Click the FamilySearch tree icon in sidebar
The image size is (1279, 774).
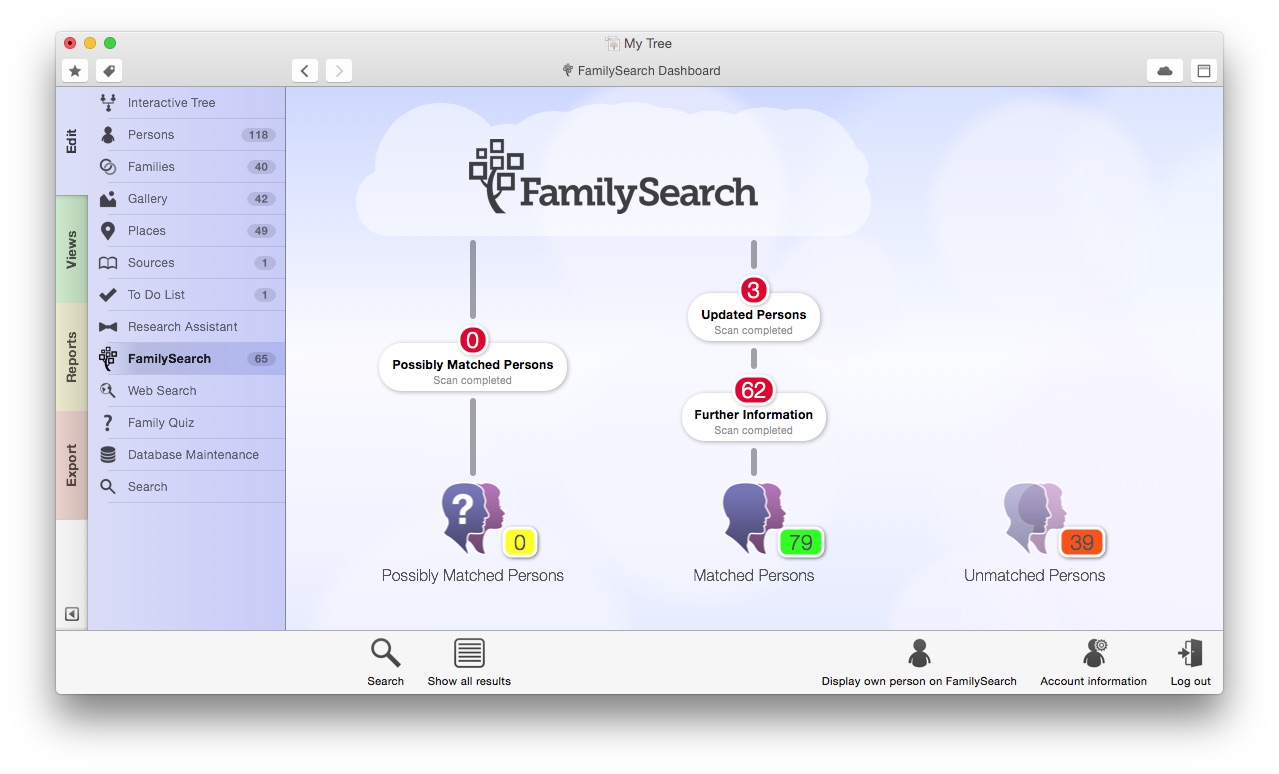(x=108, y=359)
